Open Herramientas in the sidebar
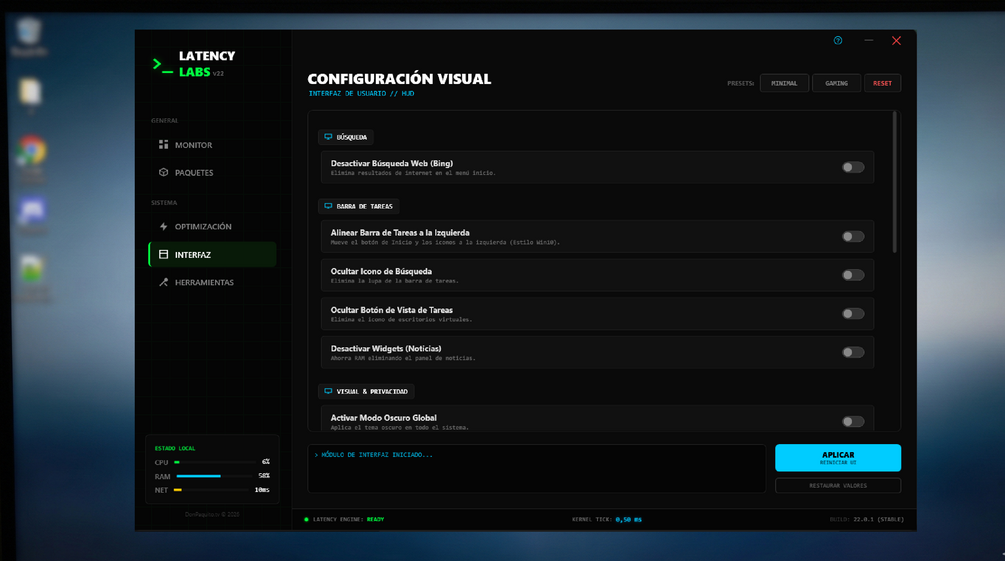The height and width of the screenshot is (561, 1005). (x=212, y=282)
